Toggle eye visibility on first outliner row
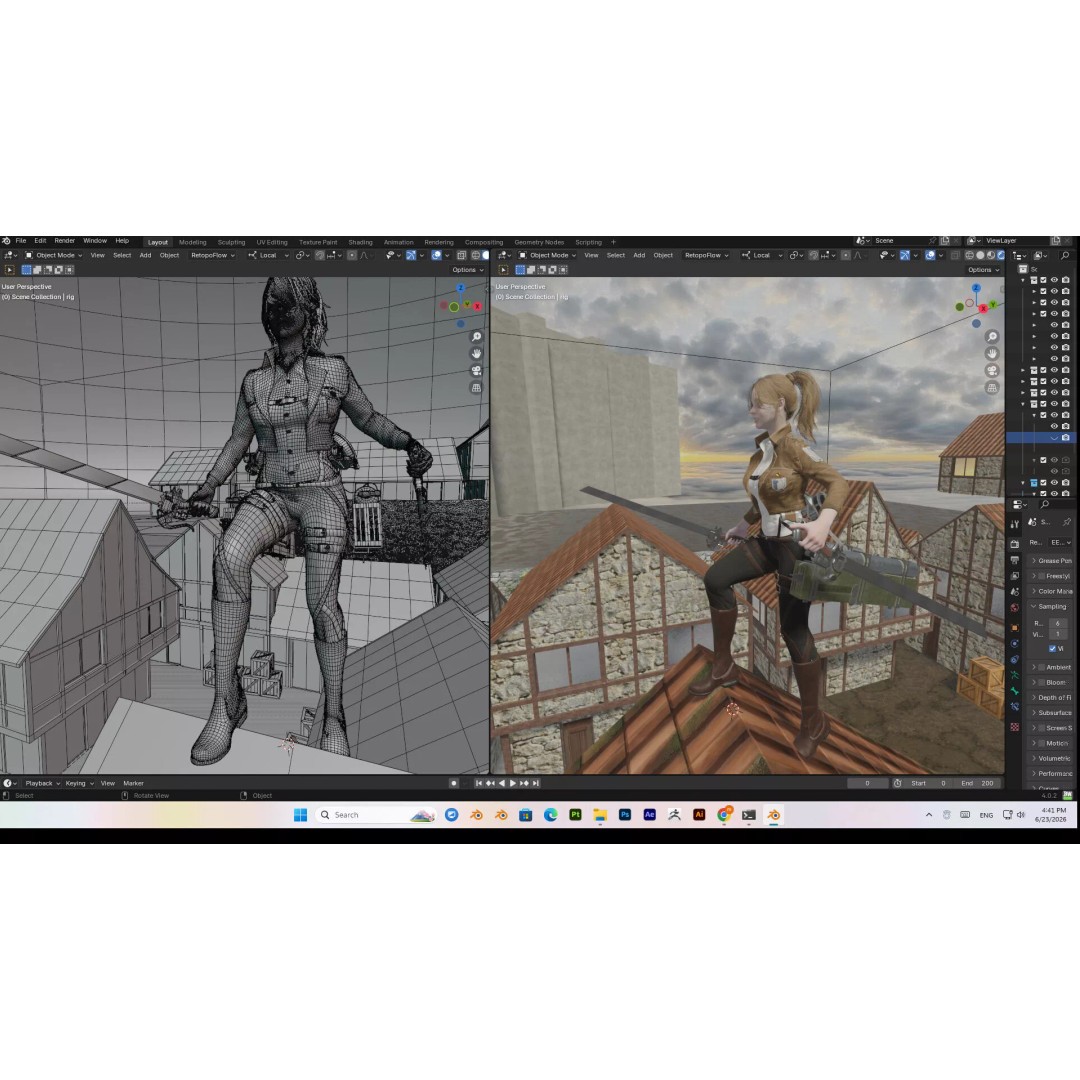 [x=1054, y=280]
